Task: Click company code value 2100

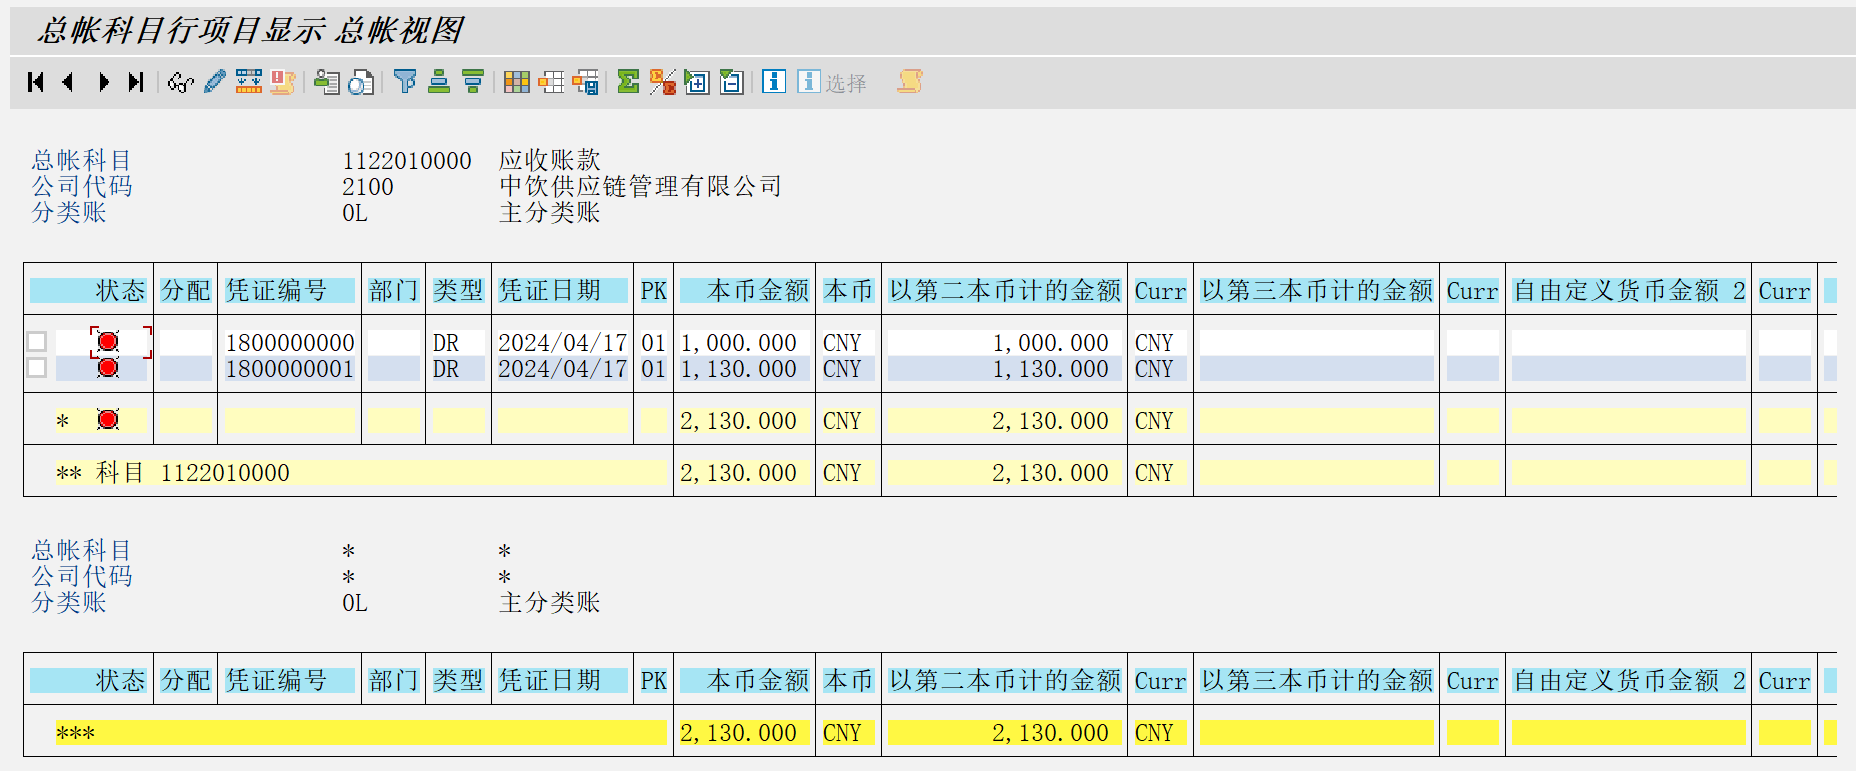Action: (x=368, y=187)
